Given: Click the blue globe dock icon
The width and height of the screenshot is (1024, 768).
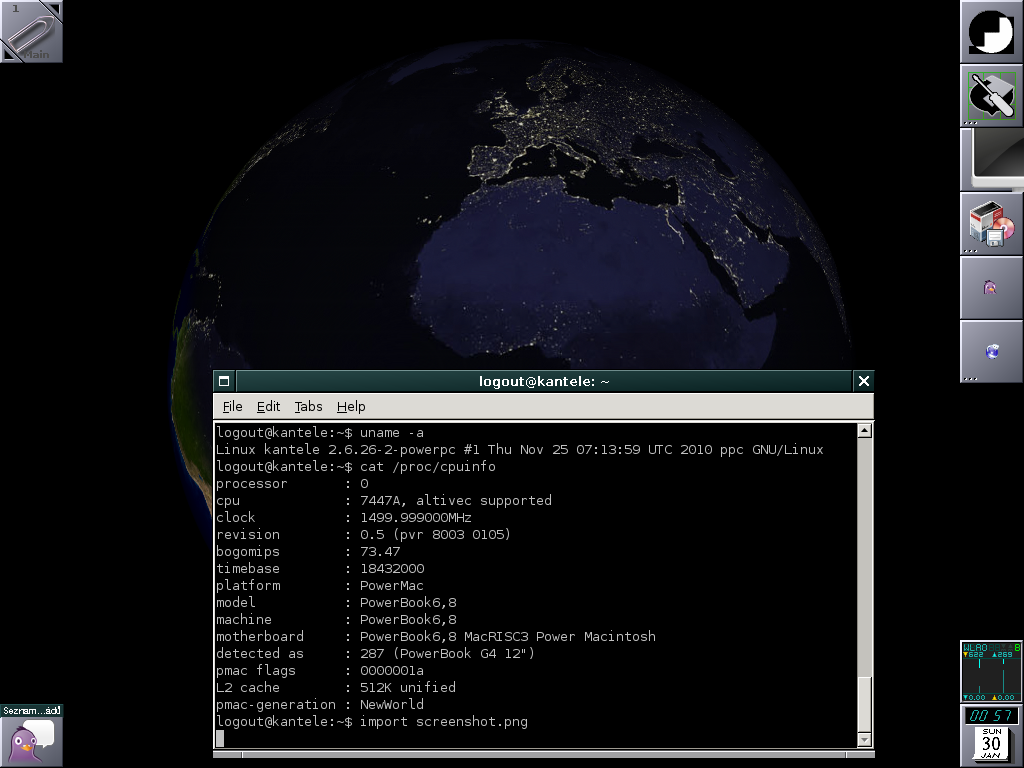Looking at the screenshot, I should click(x=991, y=351).
